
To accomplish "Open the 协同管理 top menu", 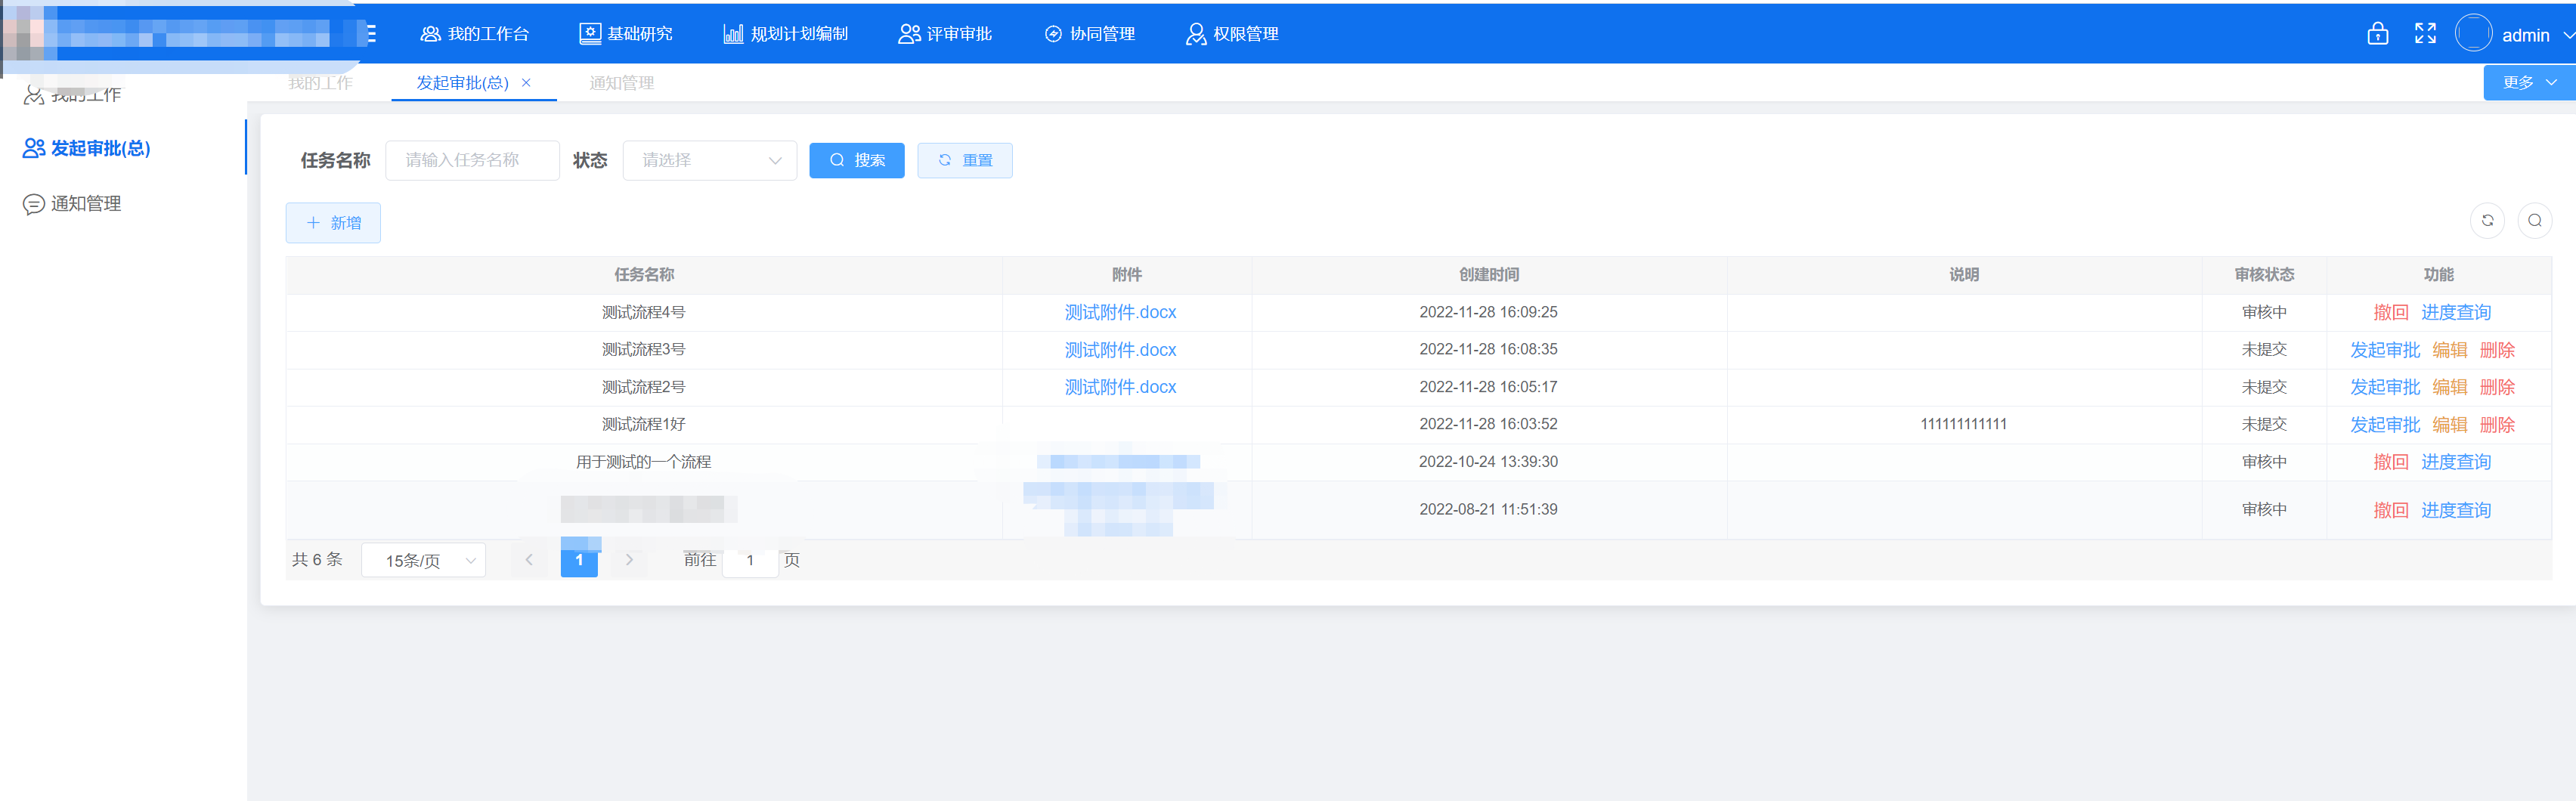I will click(x=1089, y=34).
